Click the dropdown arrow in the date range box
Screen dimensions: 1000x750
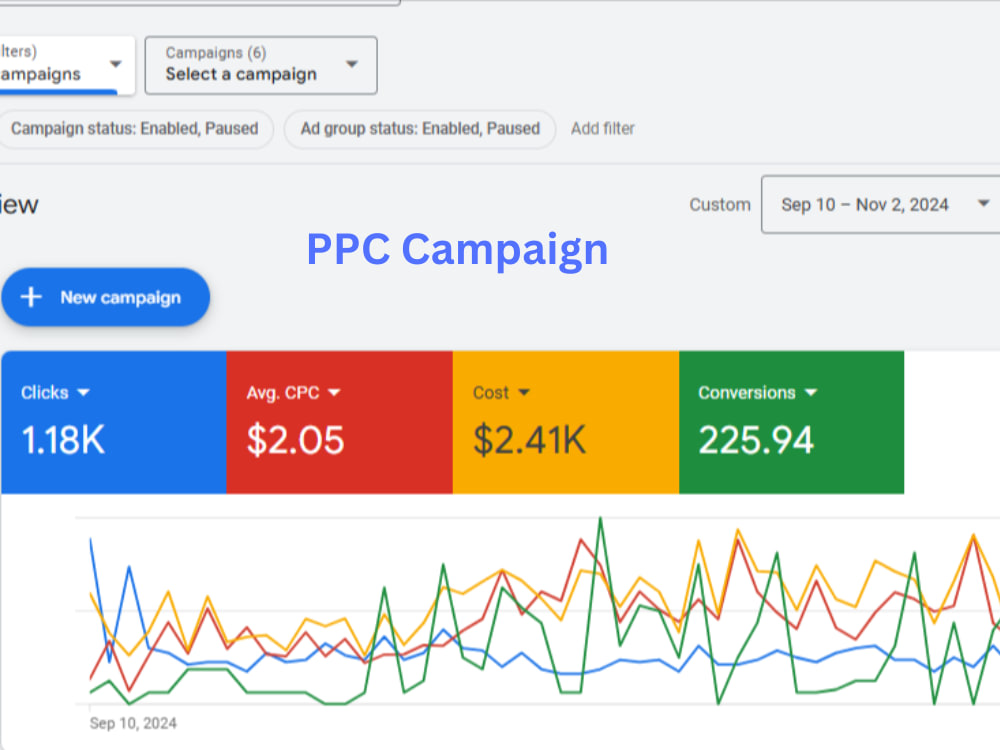pyautogui.click(x=983, y=203)
